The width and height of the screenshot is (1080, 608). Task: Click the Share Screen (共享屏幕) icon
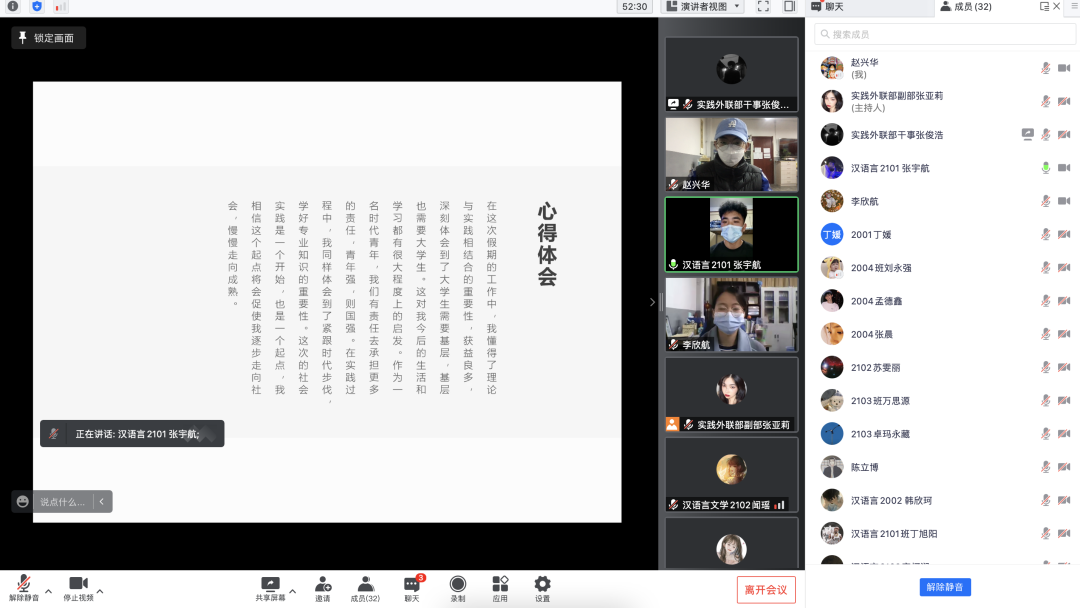click(270, 584)
